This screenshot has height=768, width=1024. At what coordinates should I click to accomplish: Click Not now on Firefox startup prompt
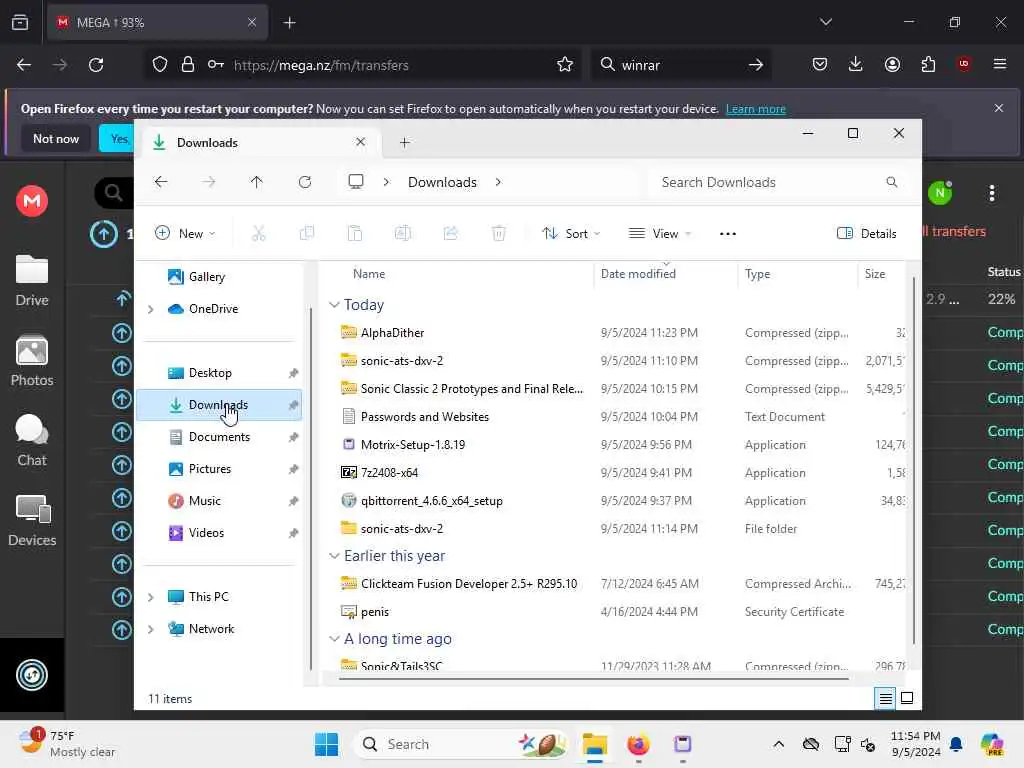click(x=56, y=138)
